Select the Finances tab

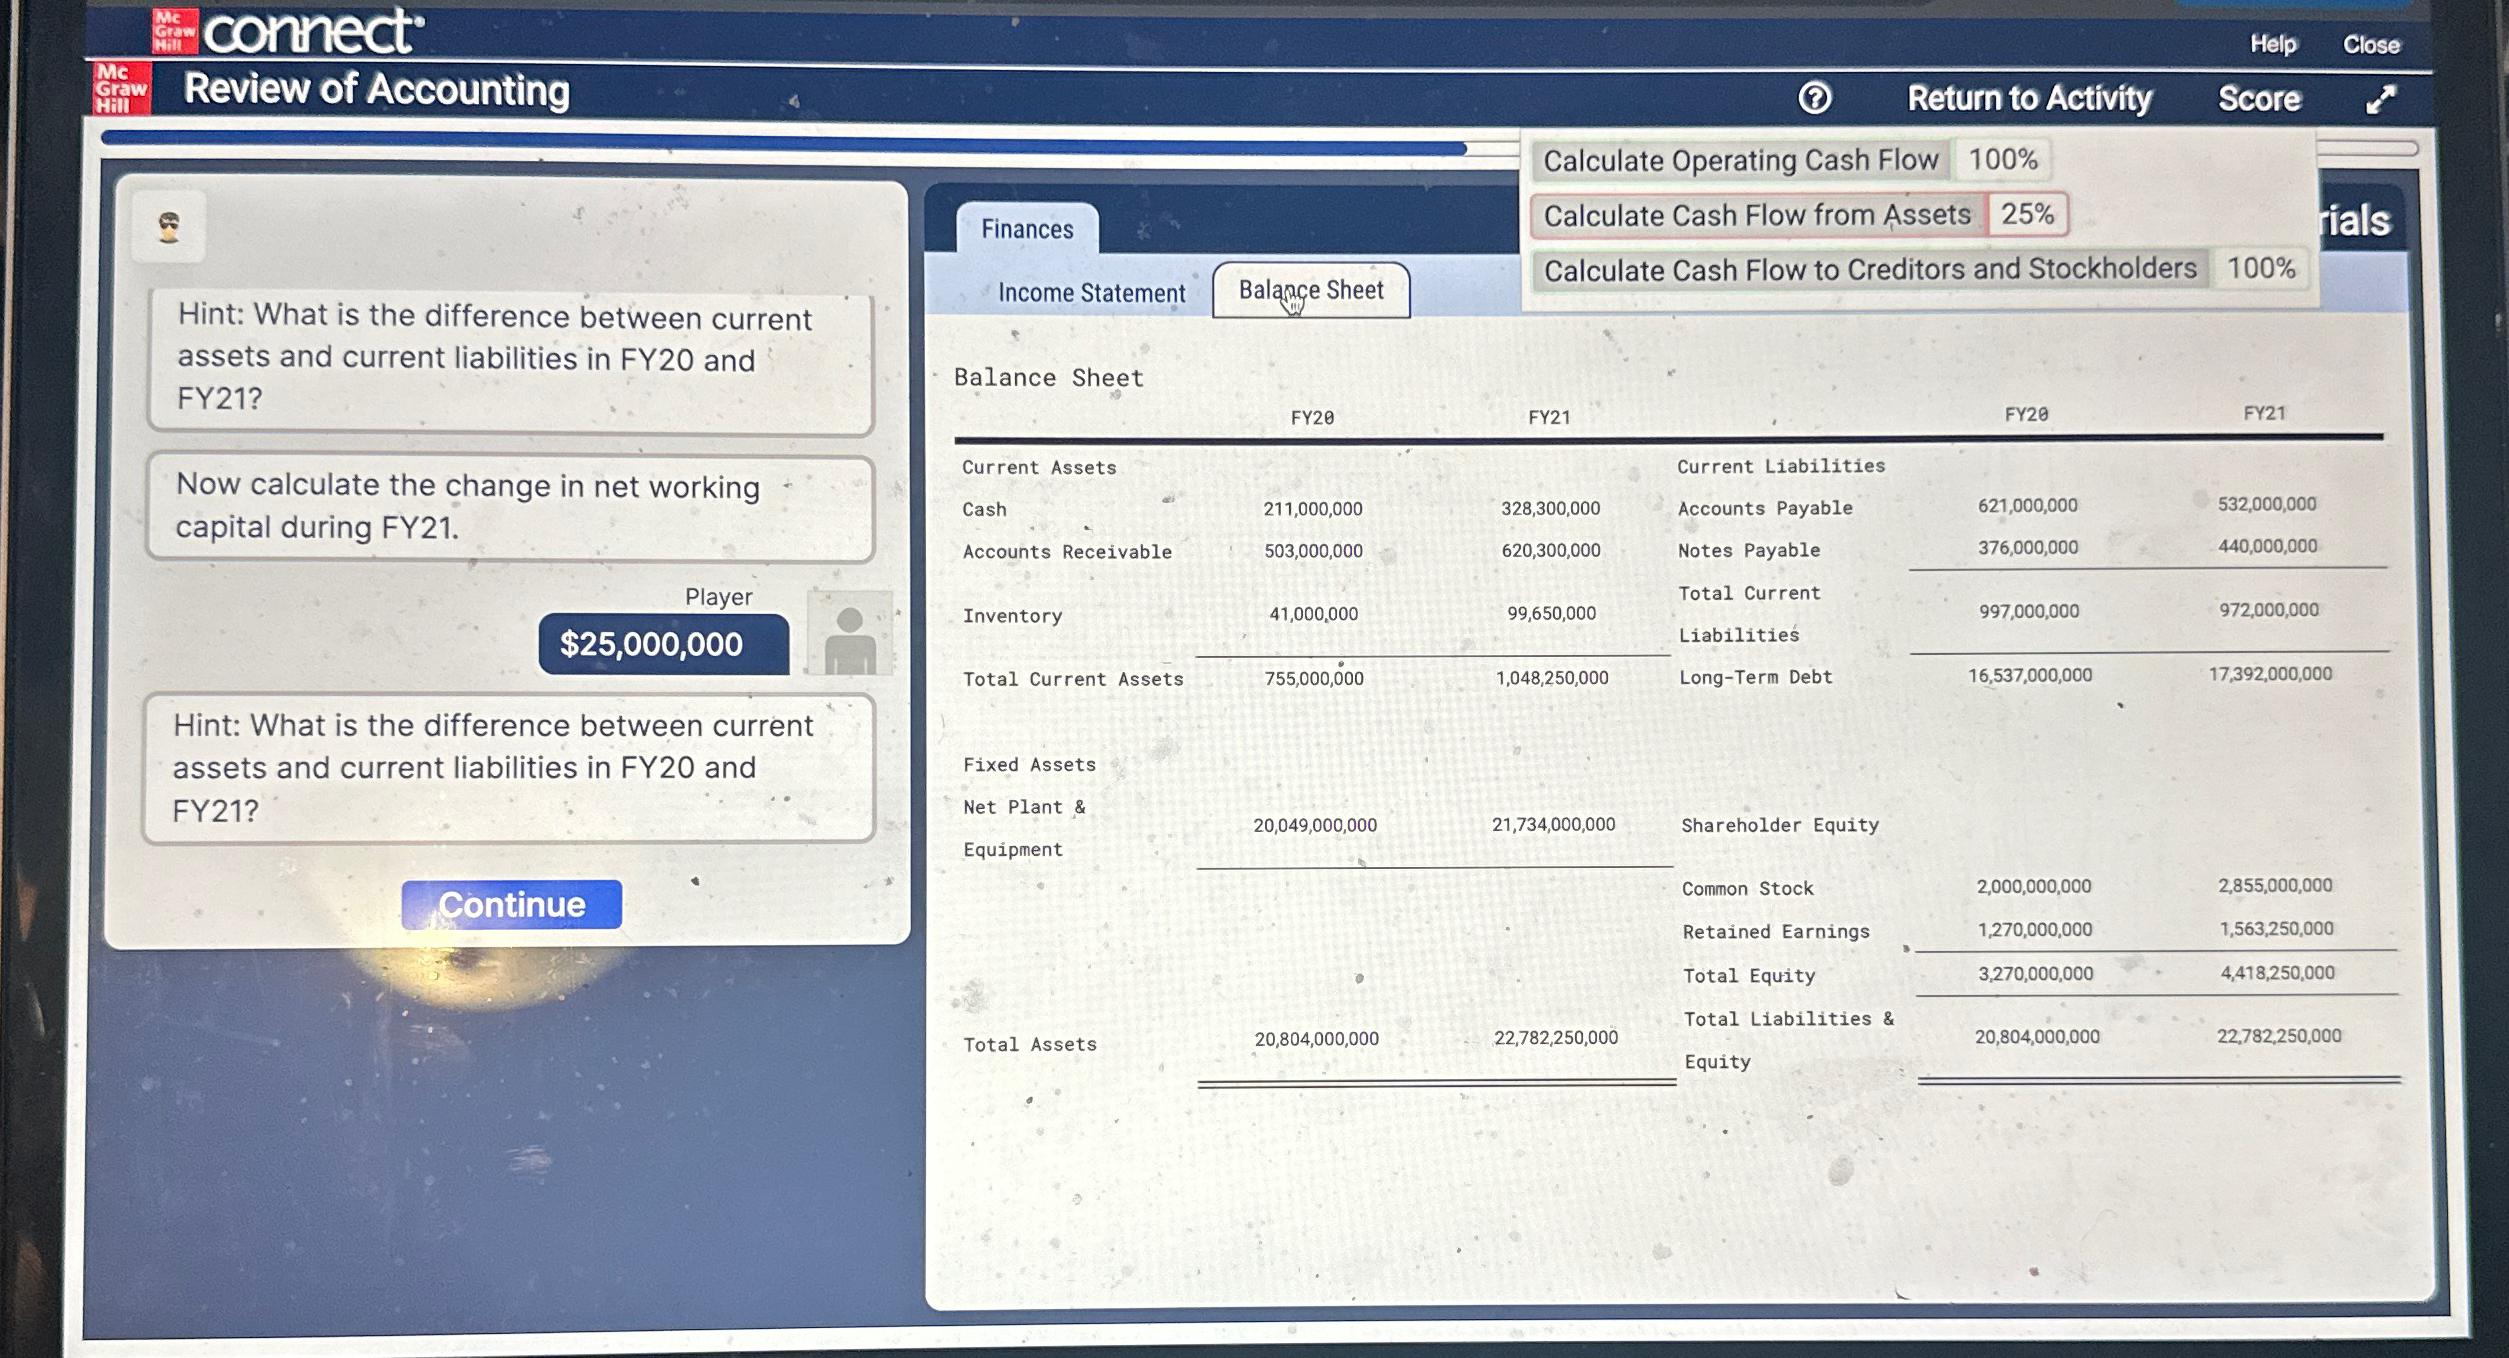[1027, 229]
